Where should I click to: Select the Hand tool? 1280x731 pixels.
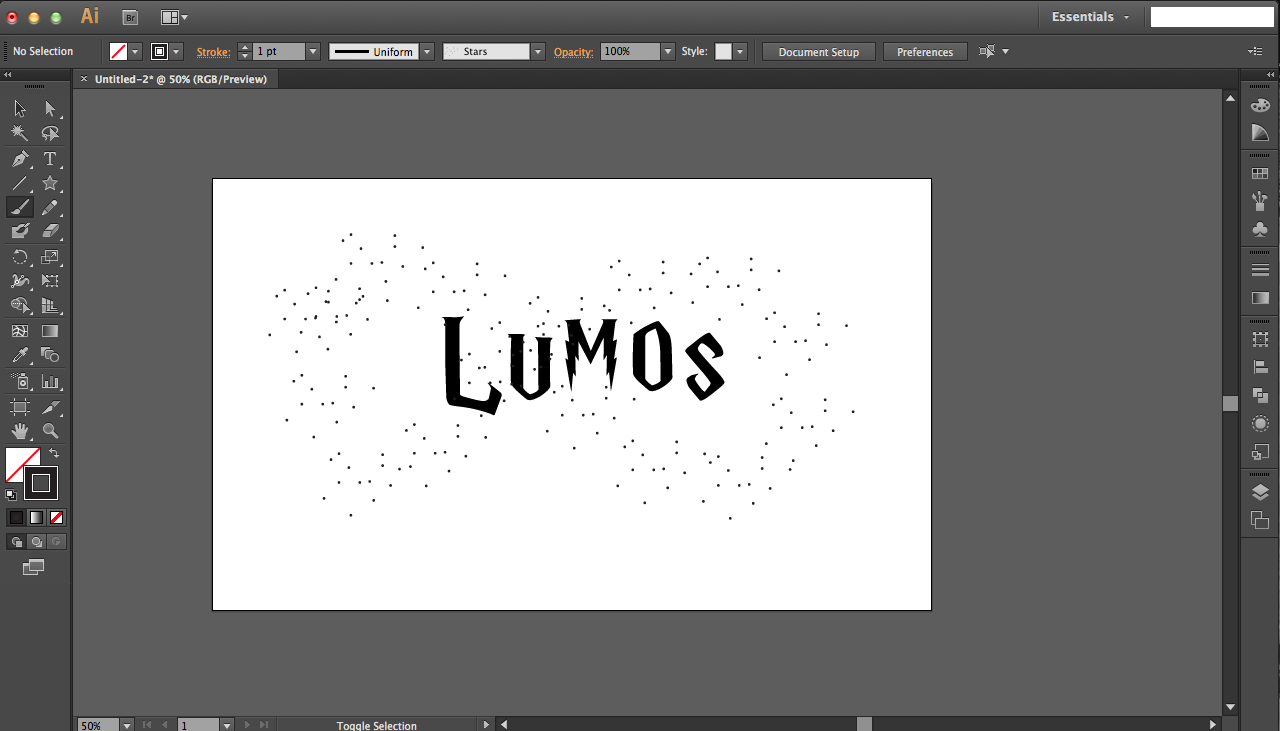(20, 431)
